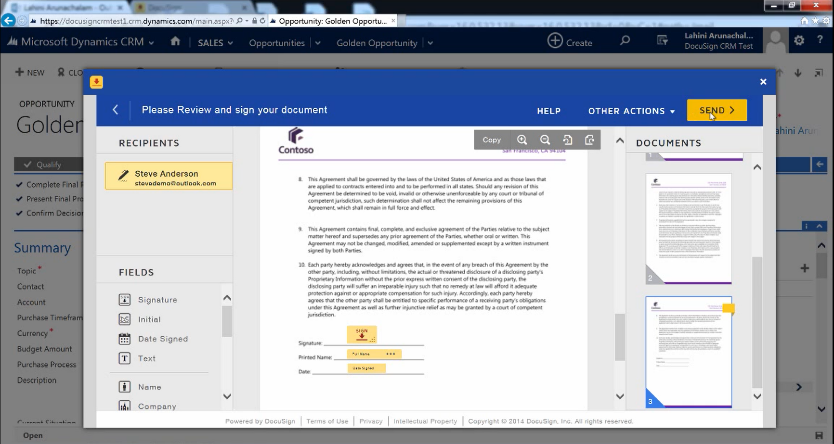The image size is (834, 444).
Task: Go back in the browser
Action: [8, 21]
